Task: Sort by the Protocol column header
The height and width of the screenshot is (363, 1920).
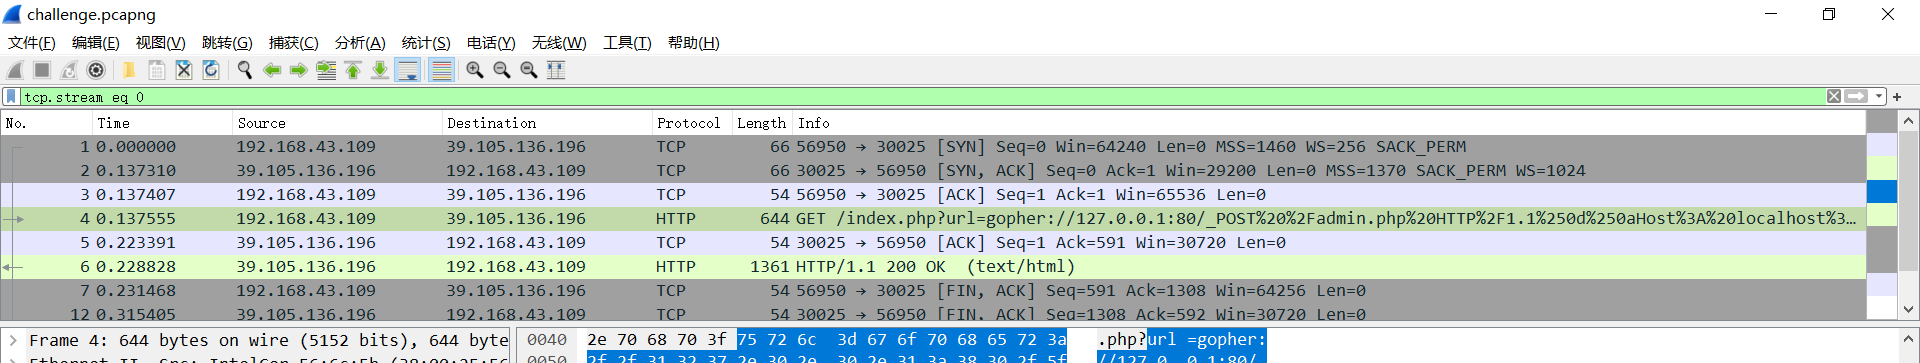Action: [x=692, y=123]
